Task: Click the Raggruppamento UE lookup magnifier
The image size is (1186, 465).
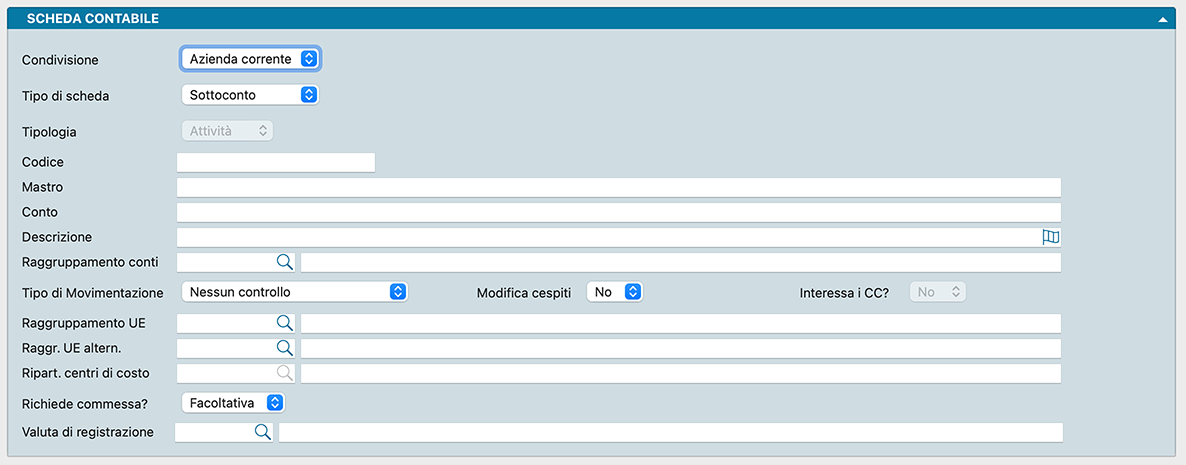Action: [x=284, y=323]
